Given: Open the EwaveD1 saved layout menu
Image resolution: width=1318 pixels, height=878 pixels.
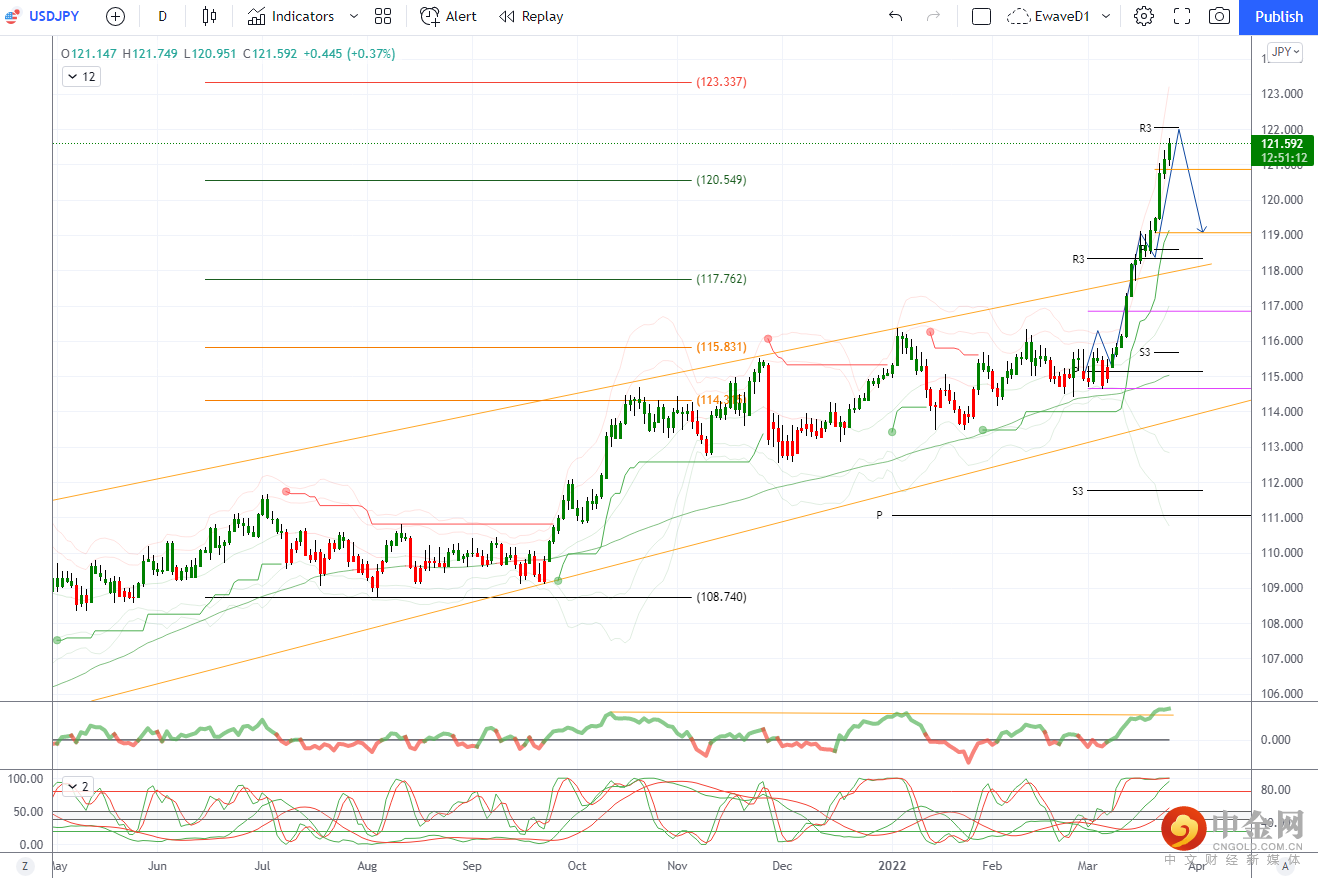Looking at the screenshot, I should coord(1061,16).
